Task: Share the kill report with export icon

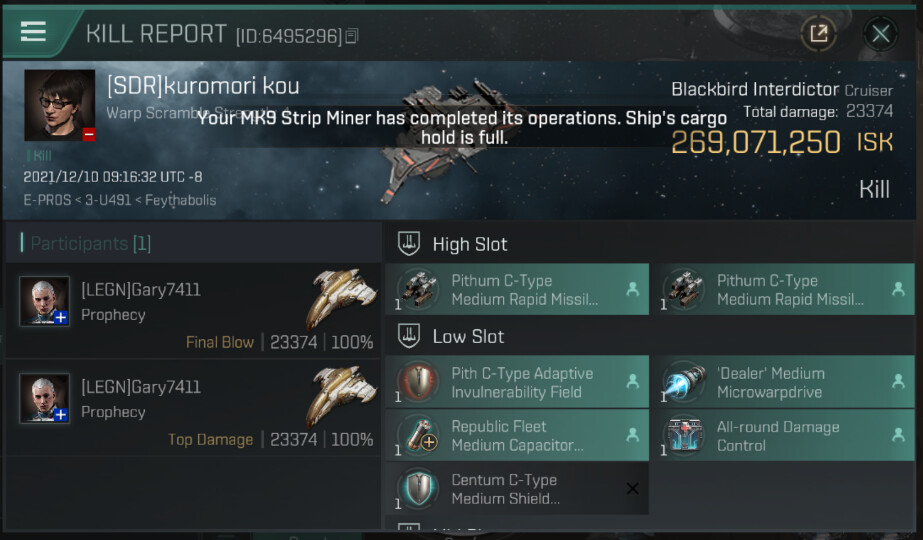Action: tap(818, 34)
